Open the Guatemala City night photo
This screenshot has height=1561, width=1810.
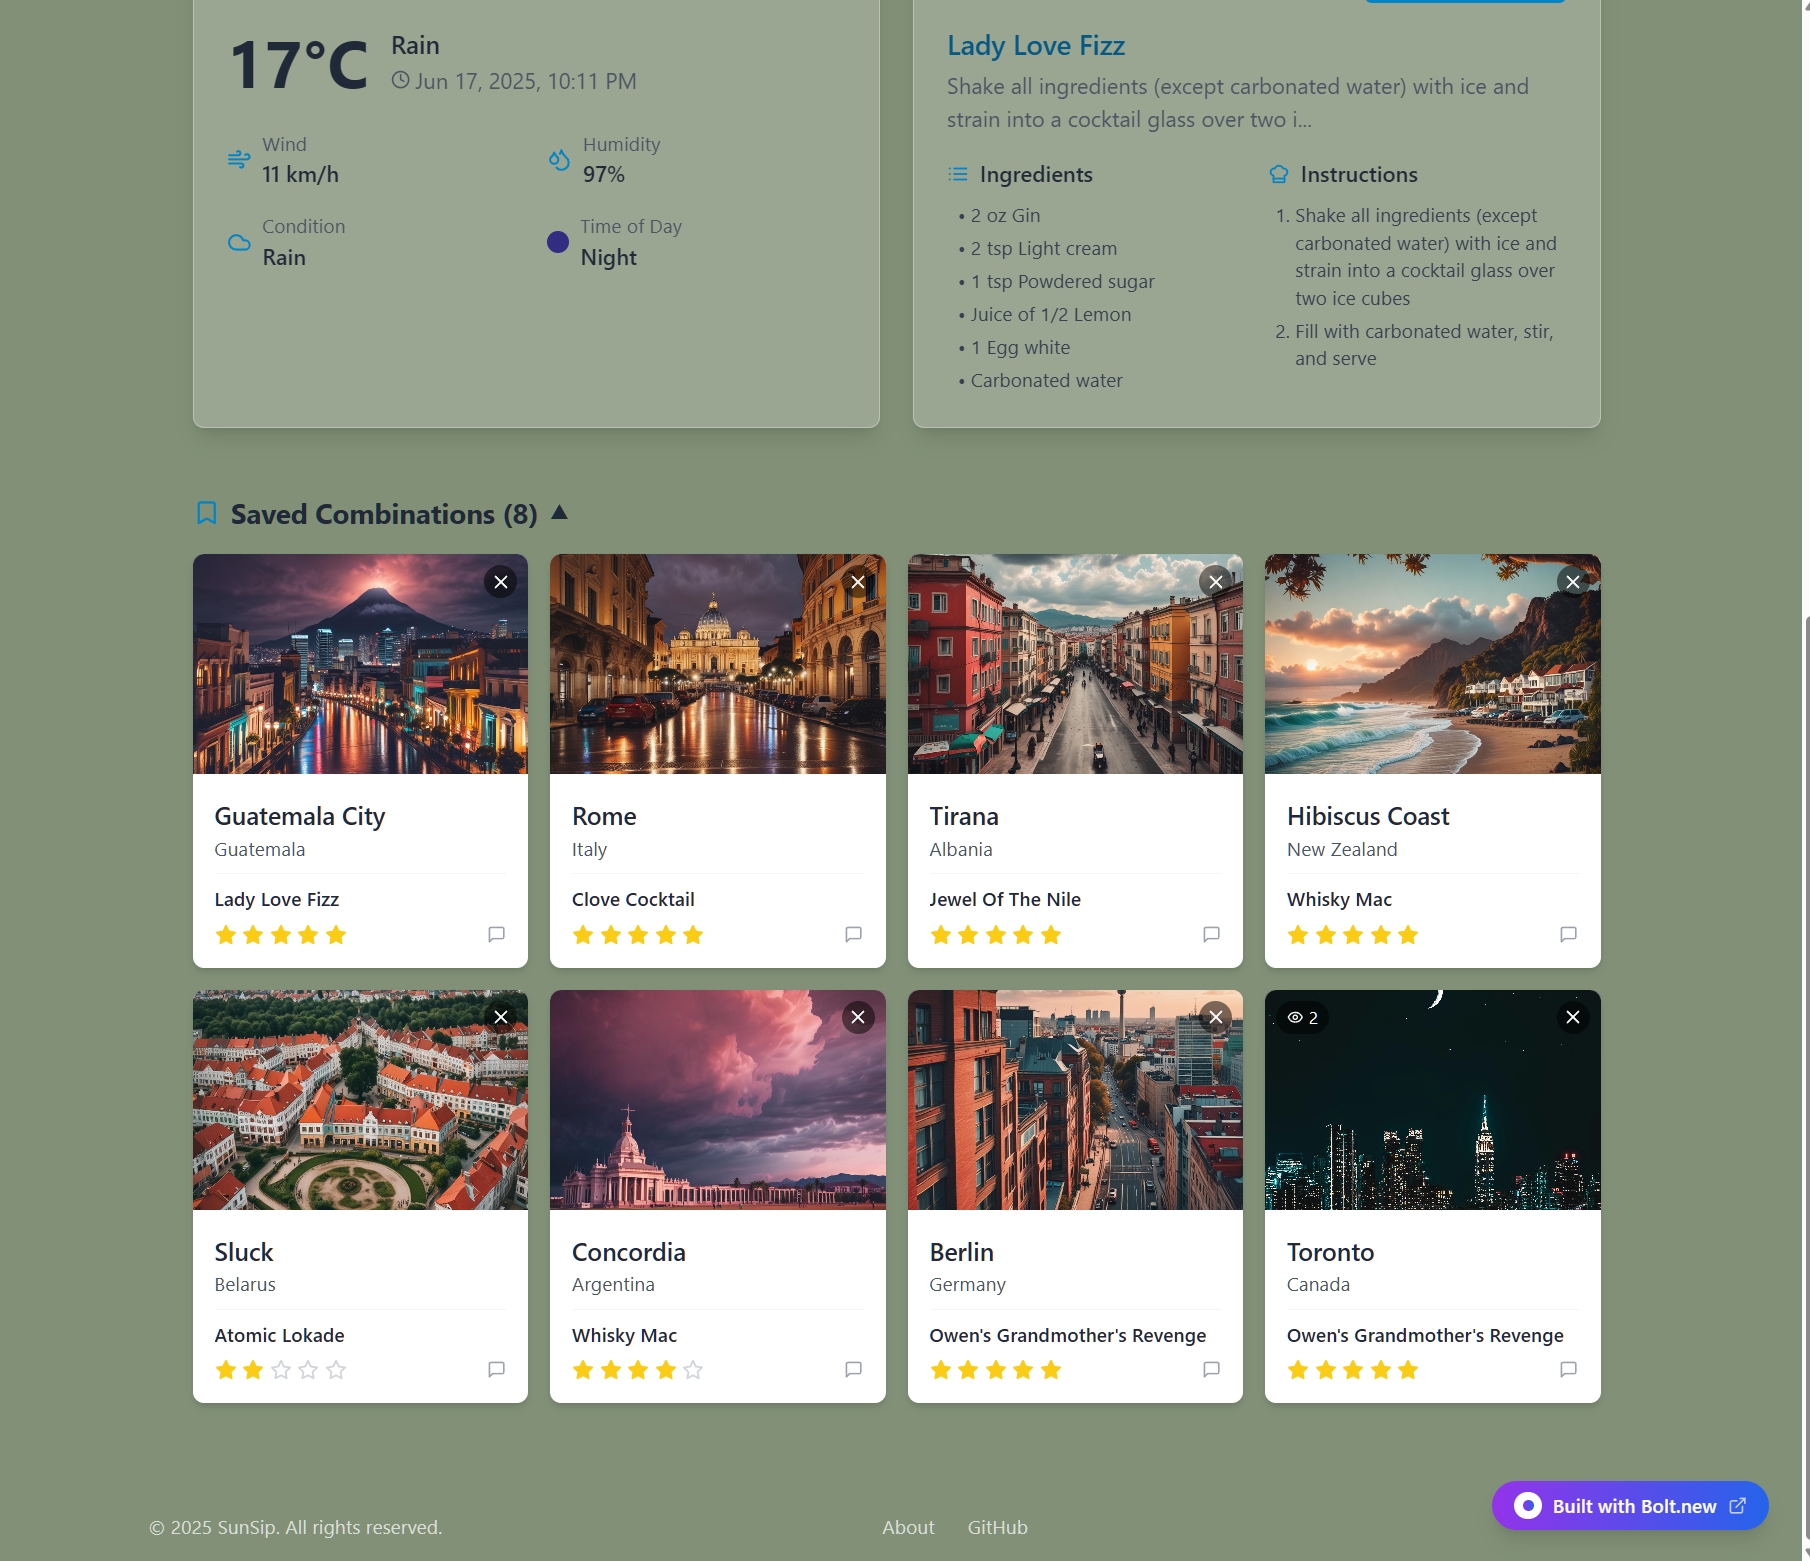click(360, 664)
